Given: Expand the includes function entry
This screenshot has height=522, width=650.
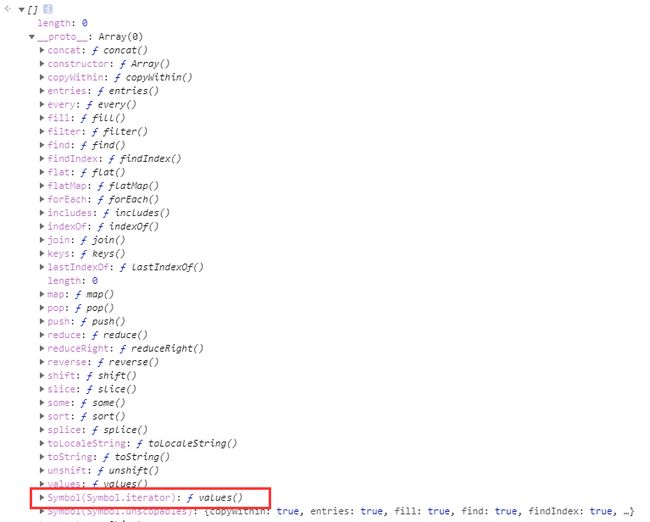Looking at the screenshot, I should 42,213.
